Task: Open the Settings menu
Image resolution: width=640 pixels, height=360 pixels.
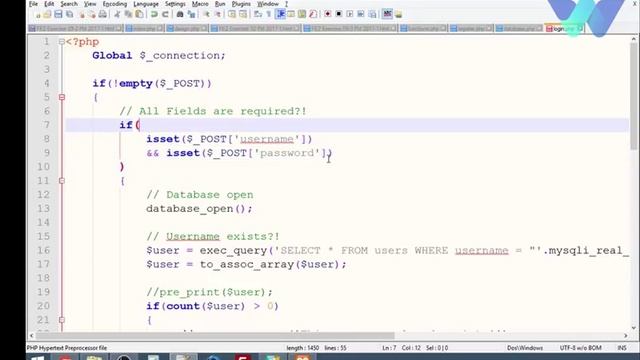Action: (175, 4)
